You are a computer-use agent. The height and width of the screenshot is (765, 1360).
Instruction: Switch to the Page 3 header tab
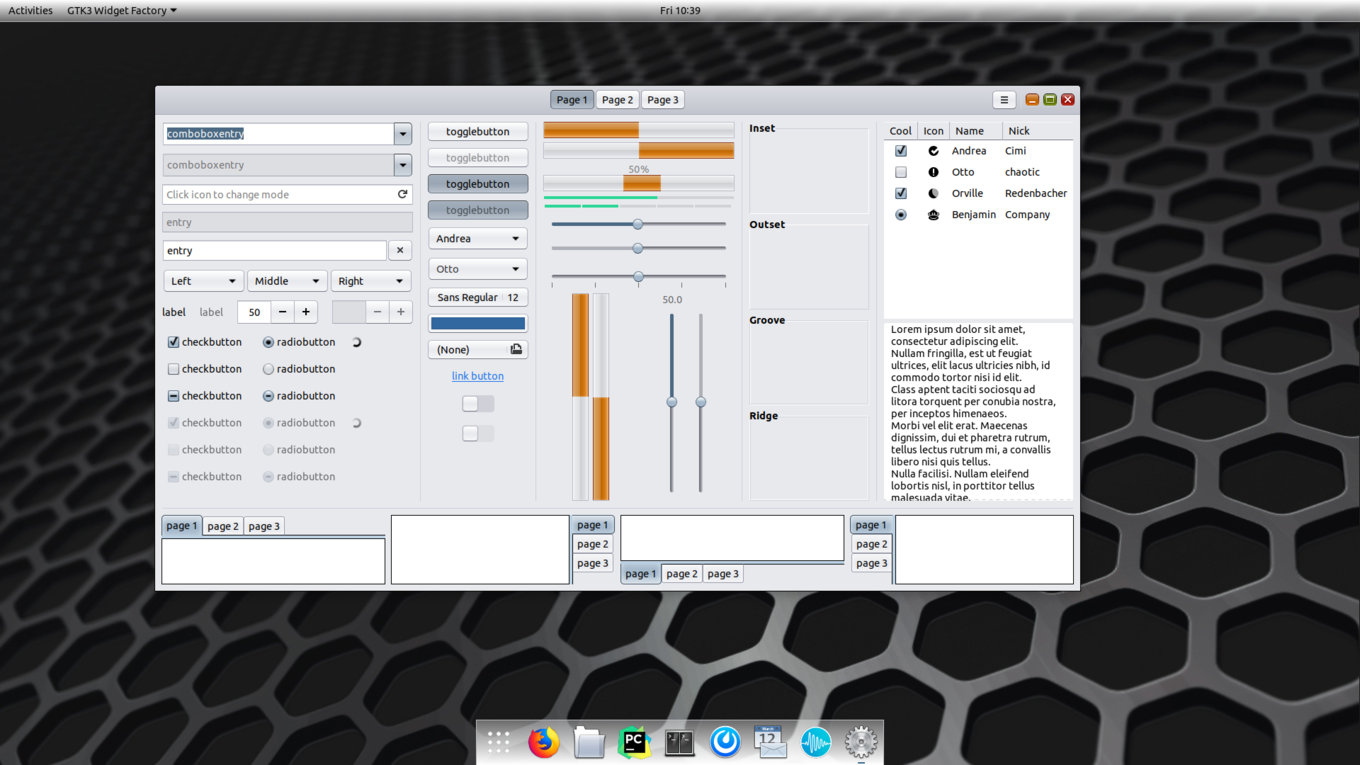coord(662,100)
